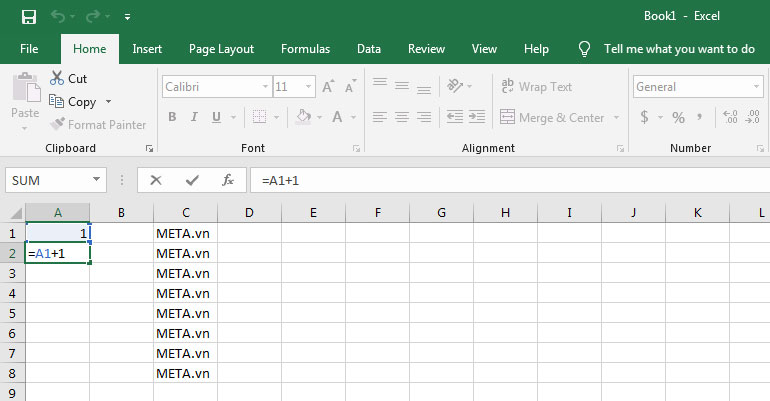Screen dimensions: 770x401
Task: Expand the Paste options arrow
Action: pyautogui.click(x=25, y=129)
